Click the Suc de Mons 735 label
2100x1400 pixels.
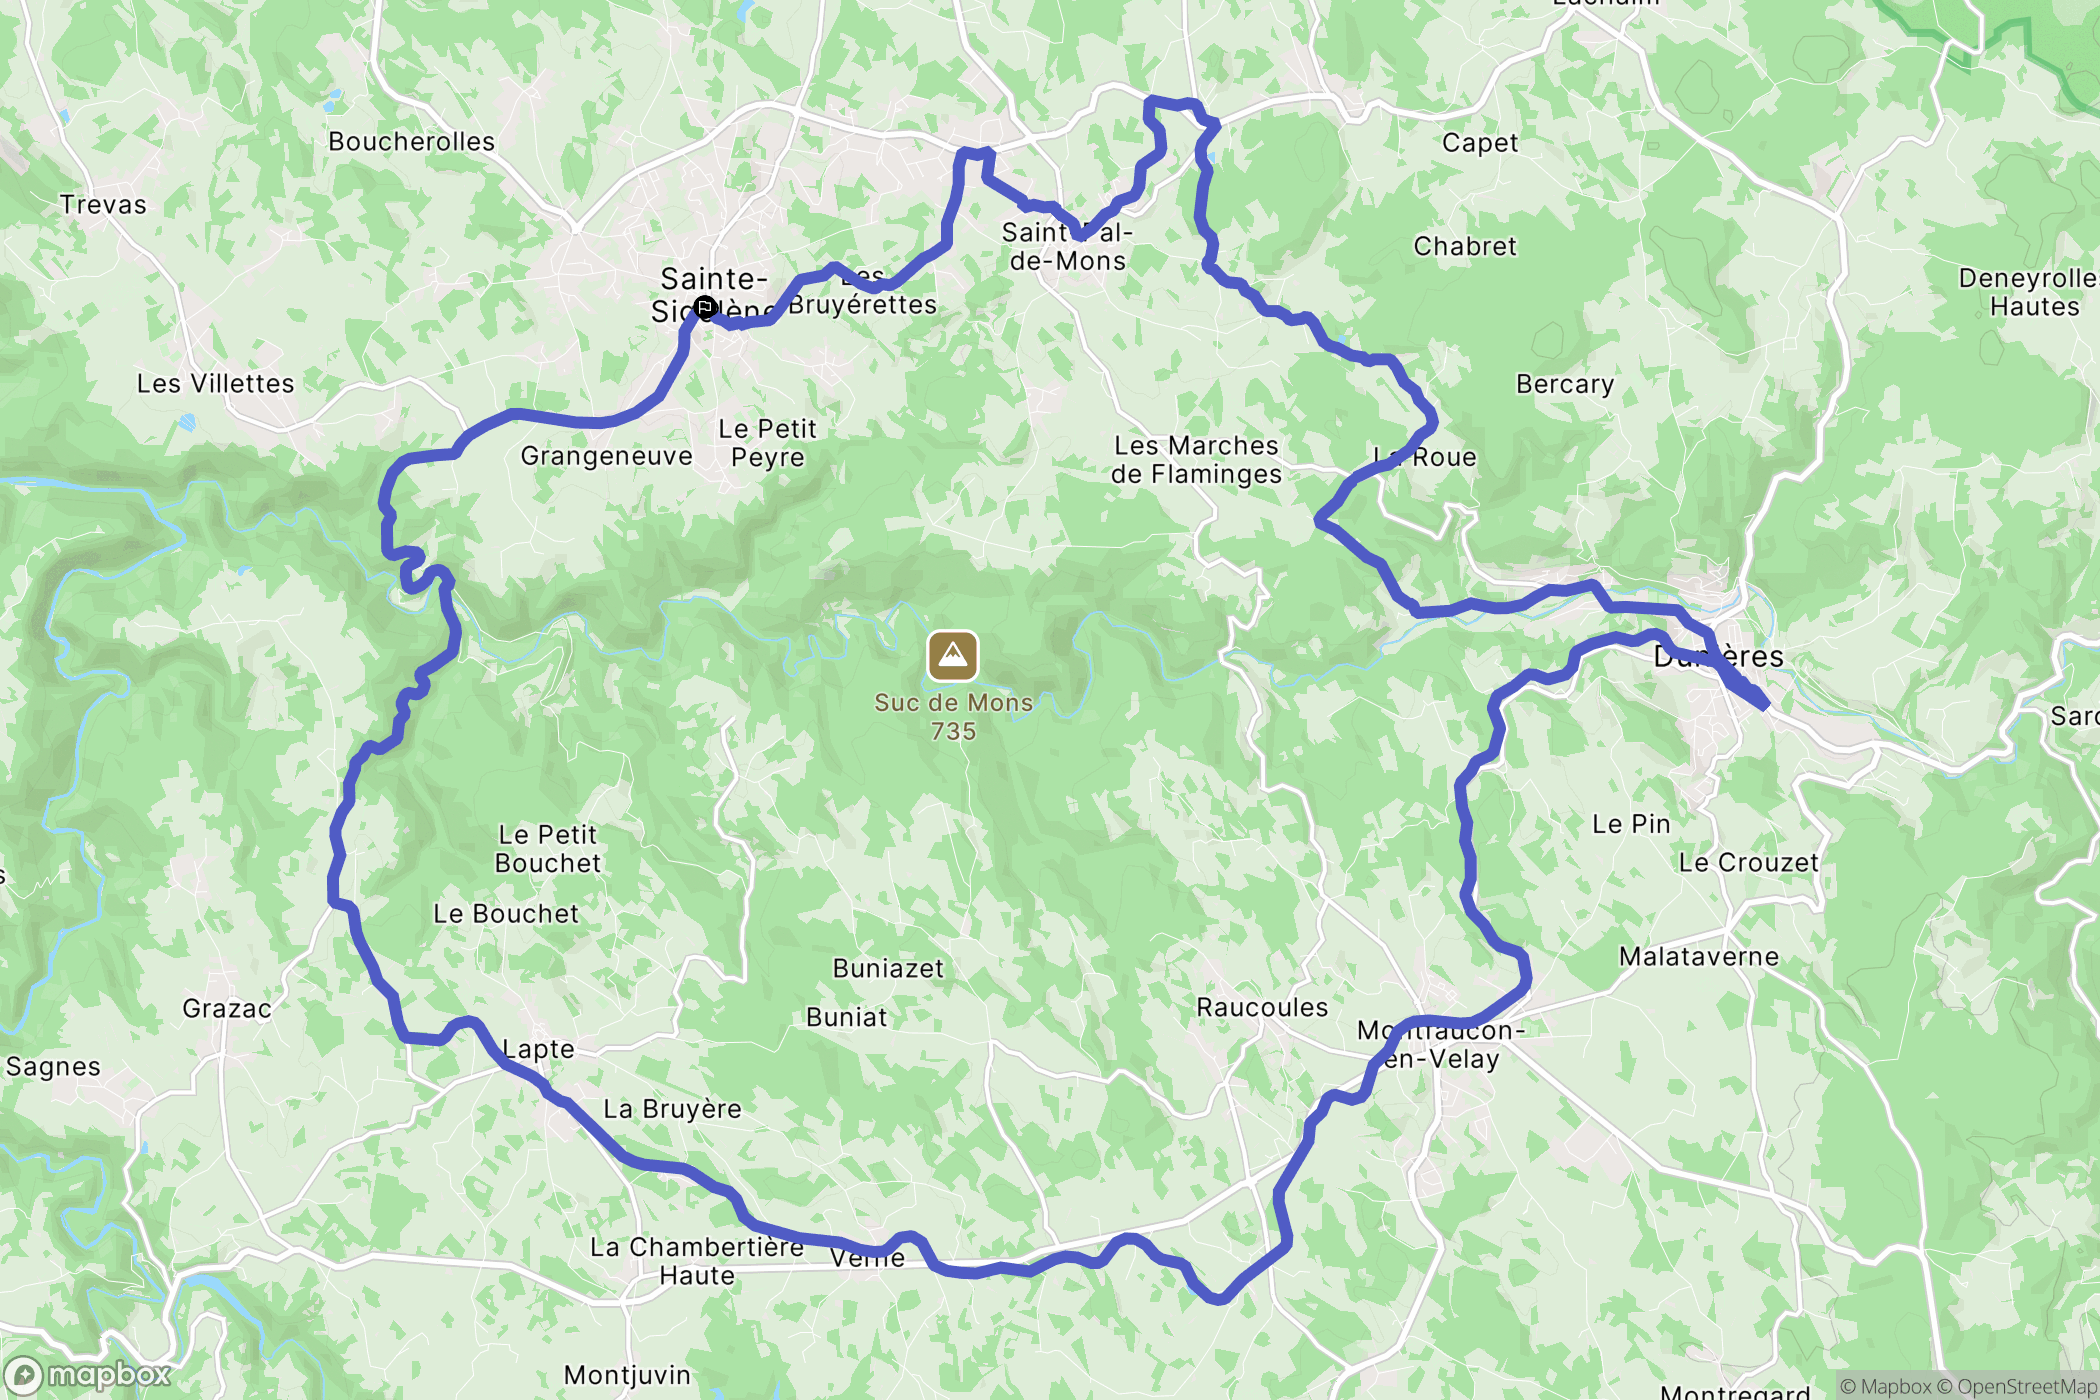click(953, 717)
